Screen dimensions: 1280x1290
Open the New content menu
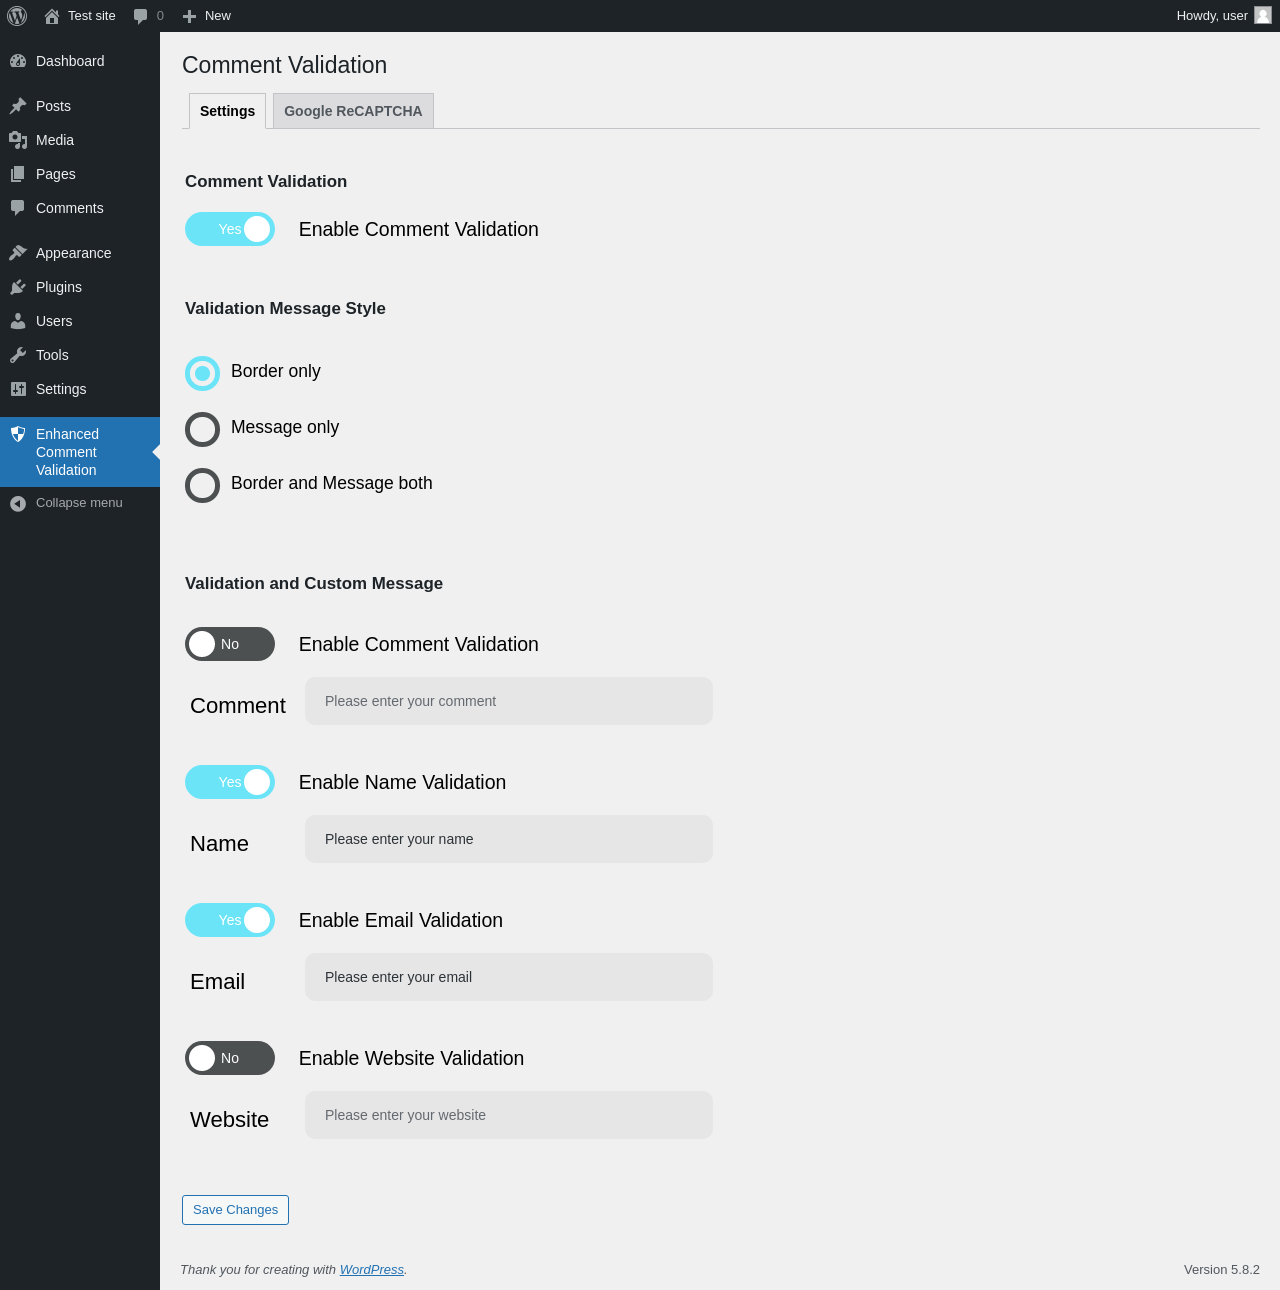(x=207, y=16)
